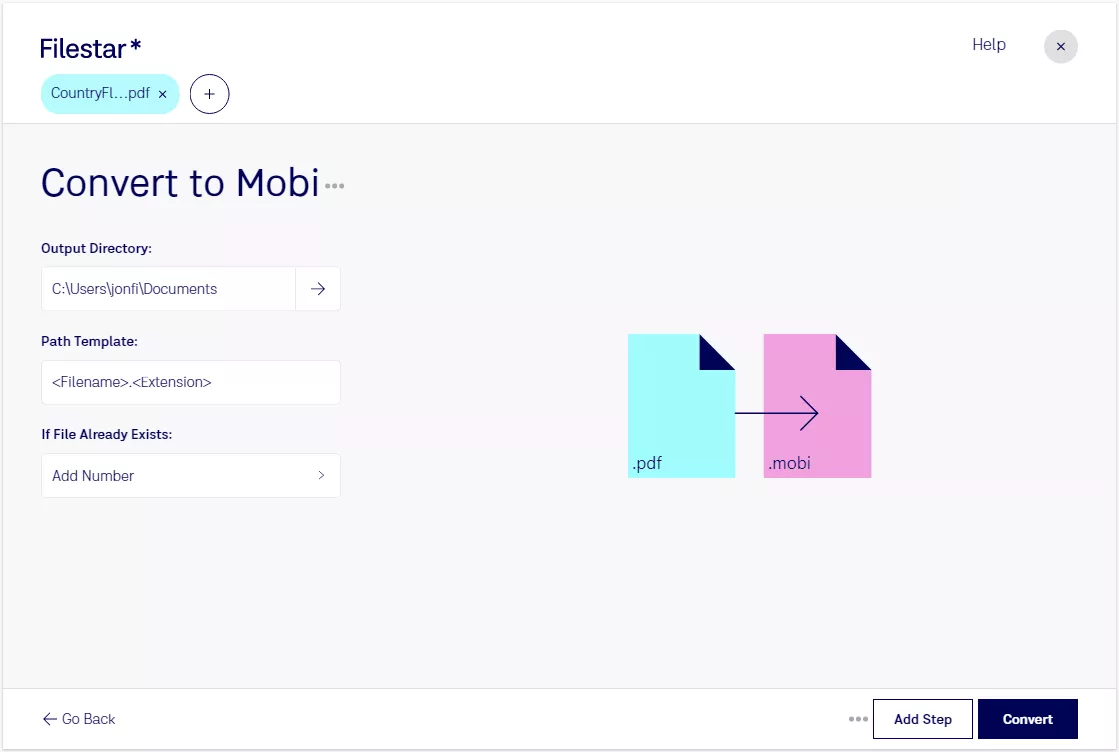Click the Add Step button
Screen dimensions: 1119x752
pyautogui.click(x=923, y=719)
